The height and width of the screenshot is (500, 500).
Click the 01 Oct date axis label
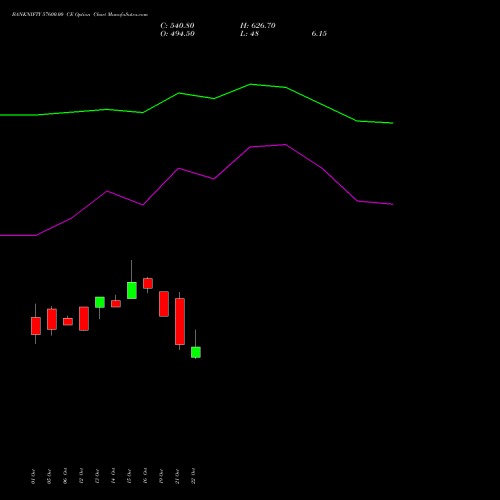click(x=33, y=476)
